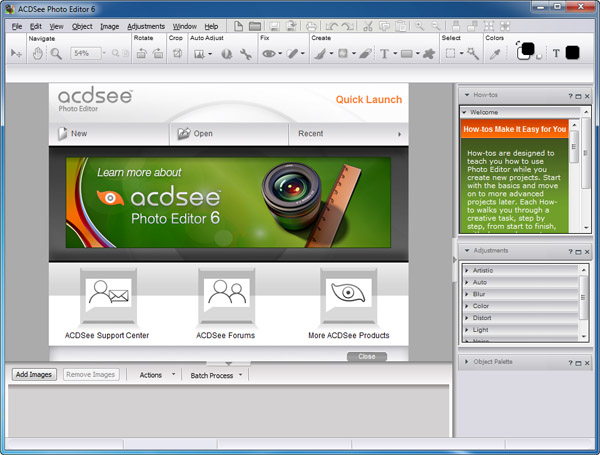Click the Red Eye fix tool
Screen dimensions: 600x455
tap(270, 53)
